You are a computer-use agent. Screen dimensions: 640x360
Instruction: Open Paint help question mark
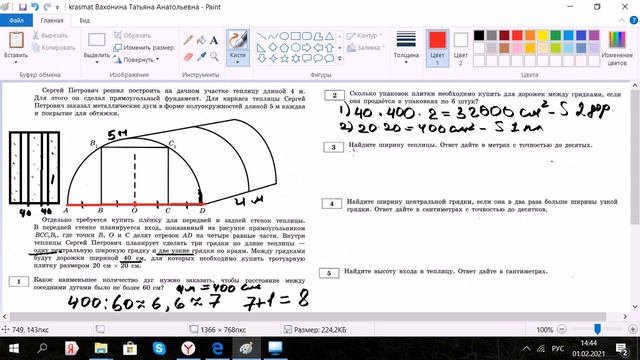click(x=634, y=20)
